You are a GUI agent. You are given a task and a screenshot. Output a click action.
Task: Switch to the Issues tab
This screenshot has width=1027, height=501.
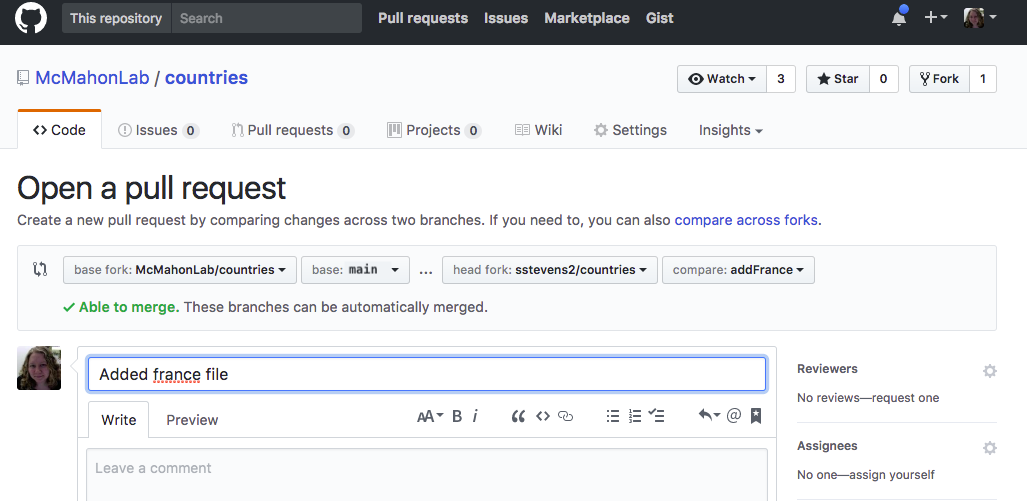pyautogui.click(x=158, y=130)
